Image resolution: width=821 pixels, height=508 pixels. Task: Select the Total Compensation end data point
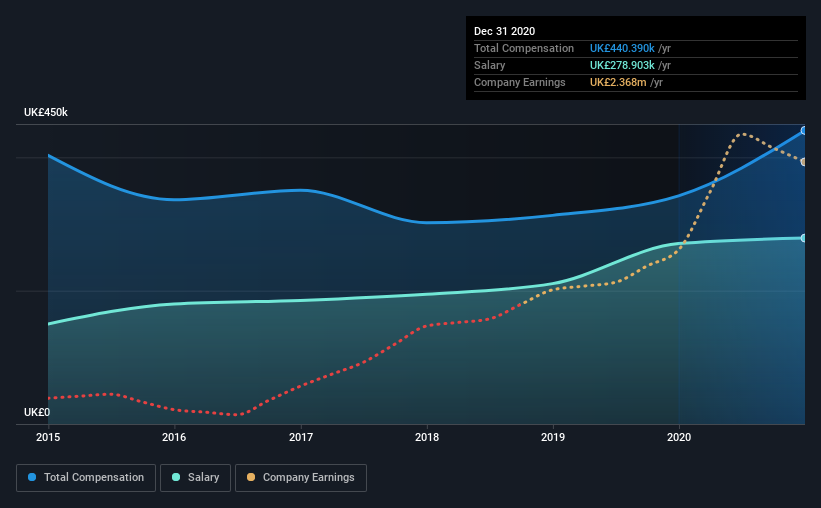pos(804,130)
